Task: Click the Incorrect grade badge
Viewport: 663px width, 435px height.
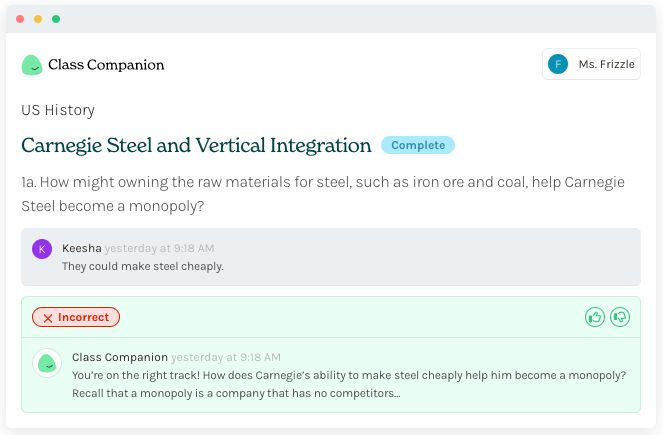Action: pyautogui.click(x=76, y=317)
